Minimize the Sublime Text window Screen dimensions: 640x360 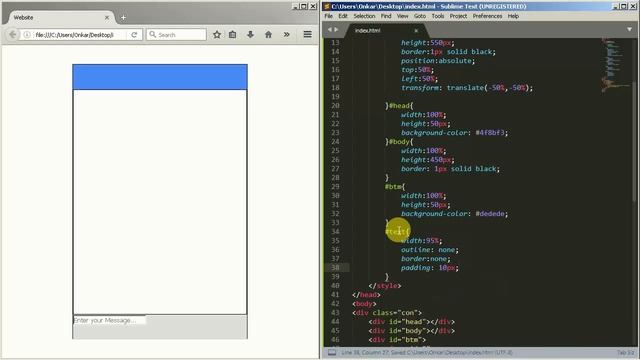point(616,6)
